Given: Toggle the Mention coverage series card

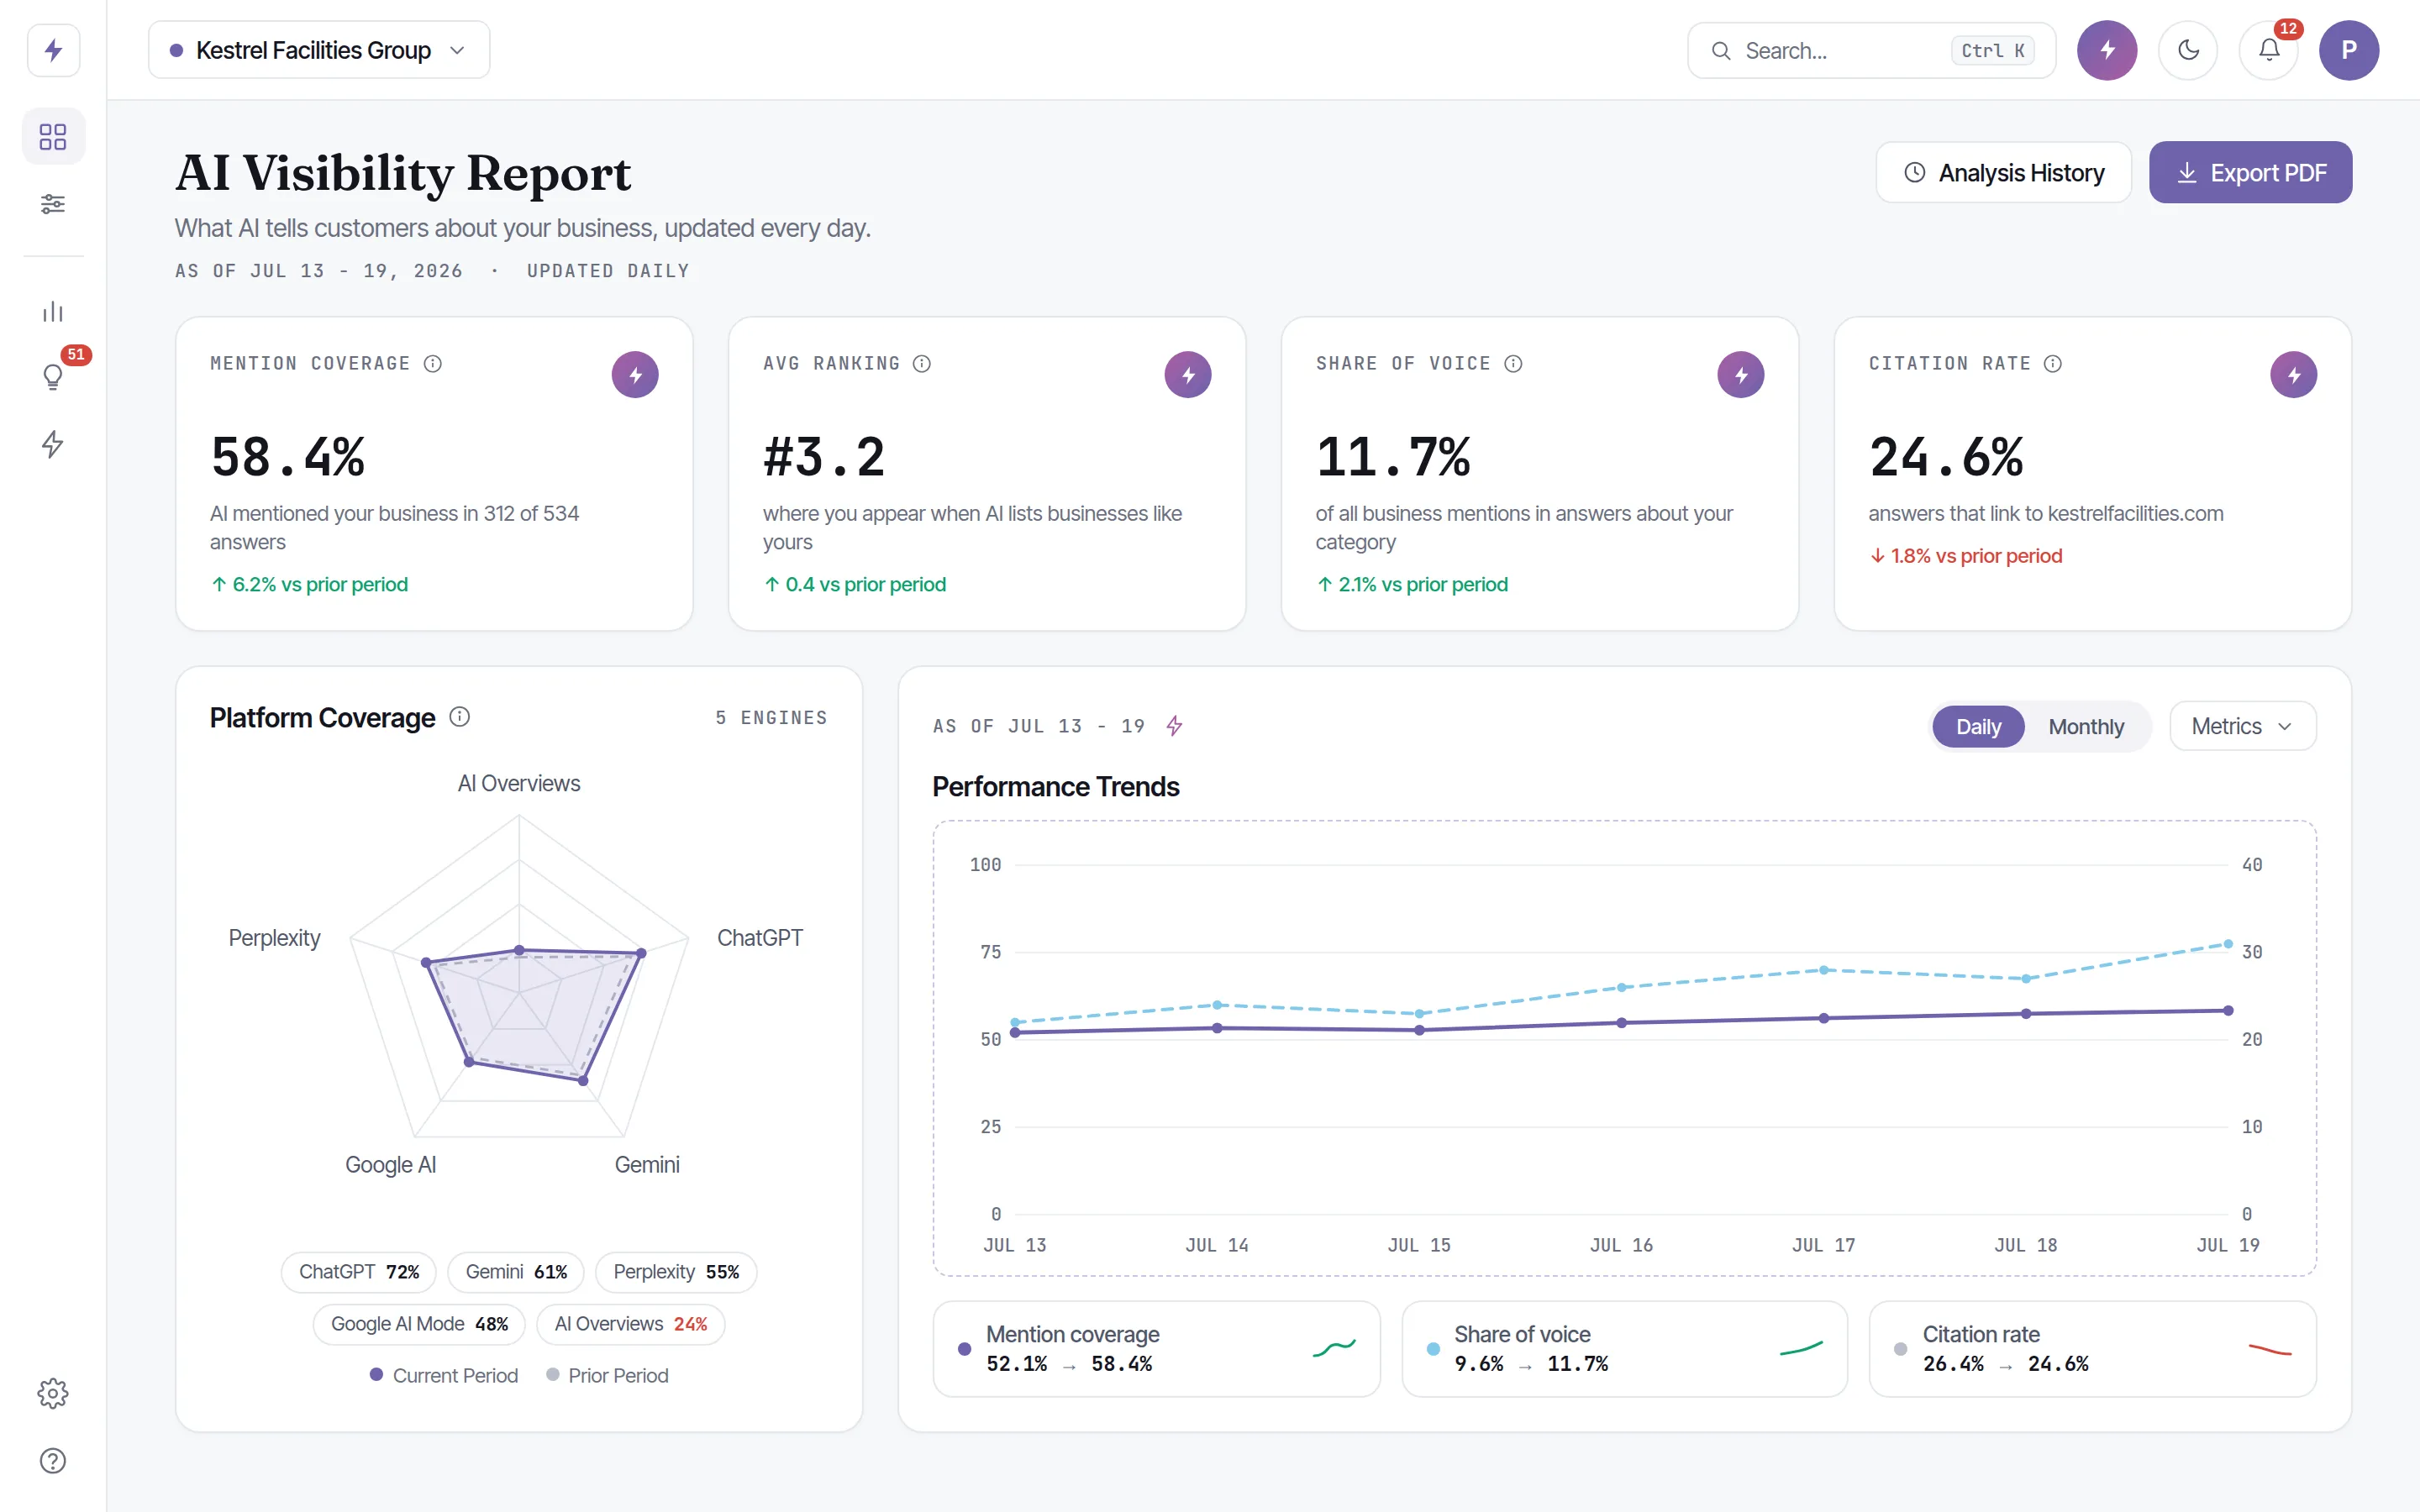Looking at the screenshot, I should coord(1157,1349).
